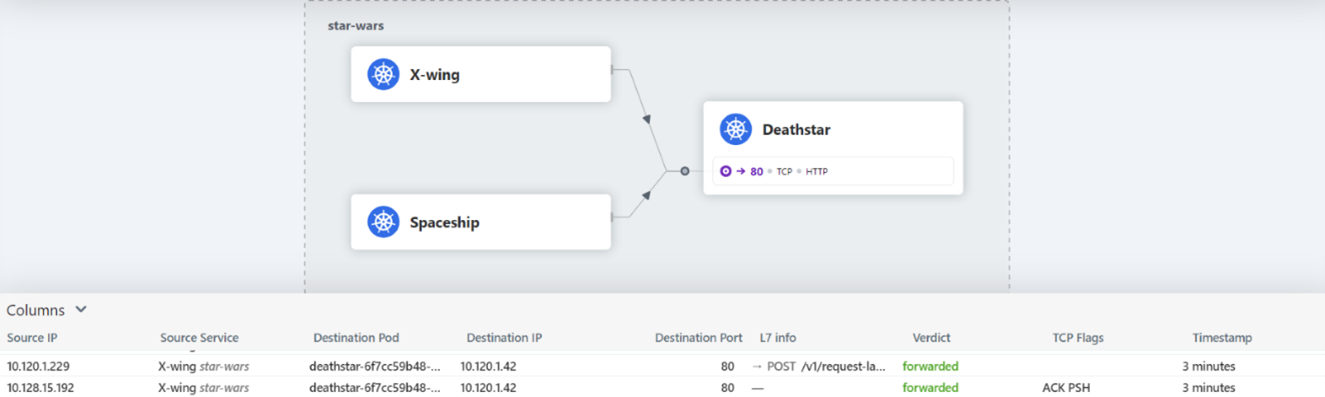Viewport: 1325px width, 397px height.
Task: Click X-wing star-wars in the 10.128.15.192 row
Action: [x=203, y=388]
